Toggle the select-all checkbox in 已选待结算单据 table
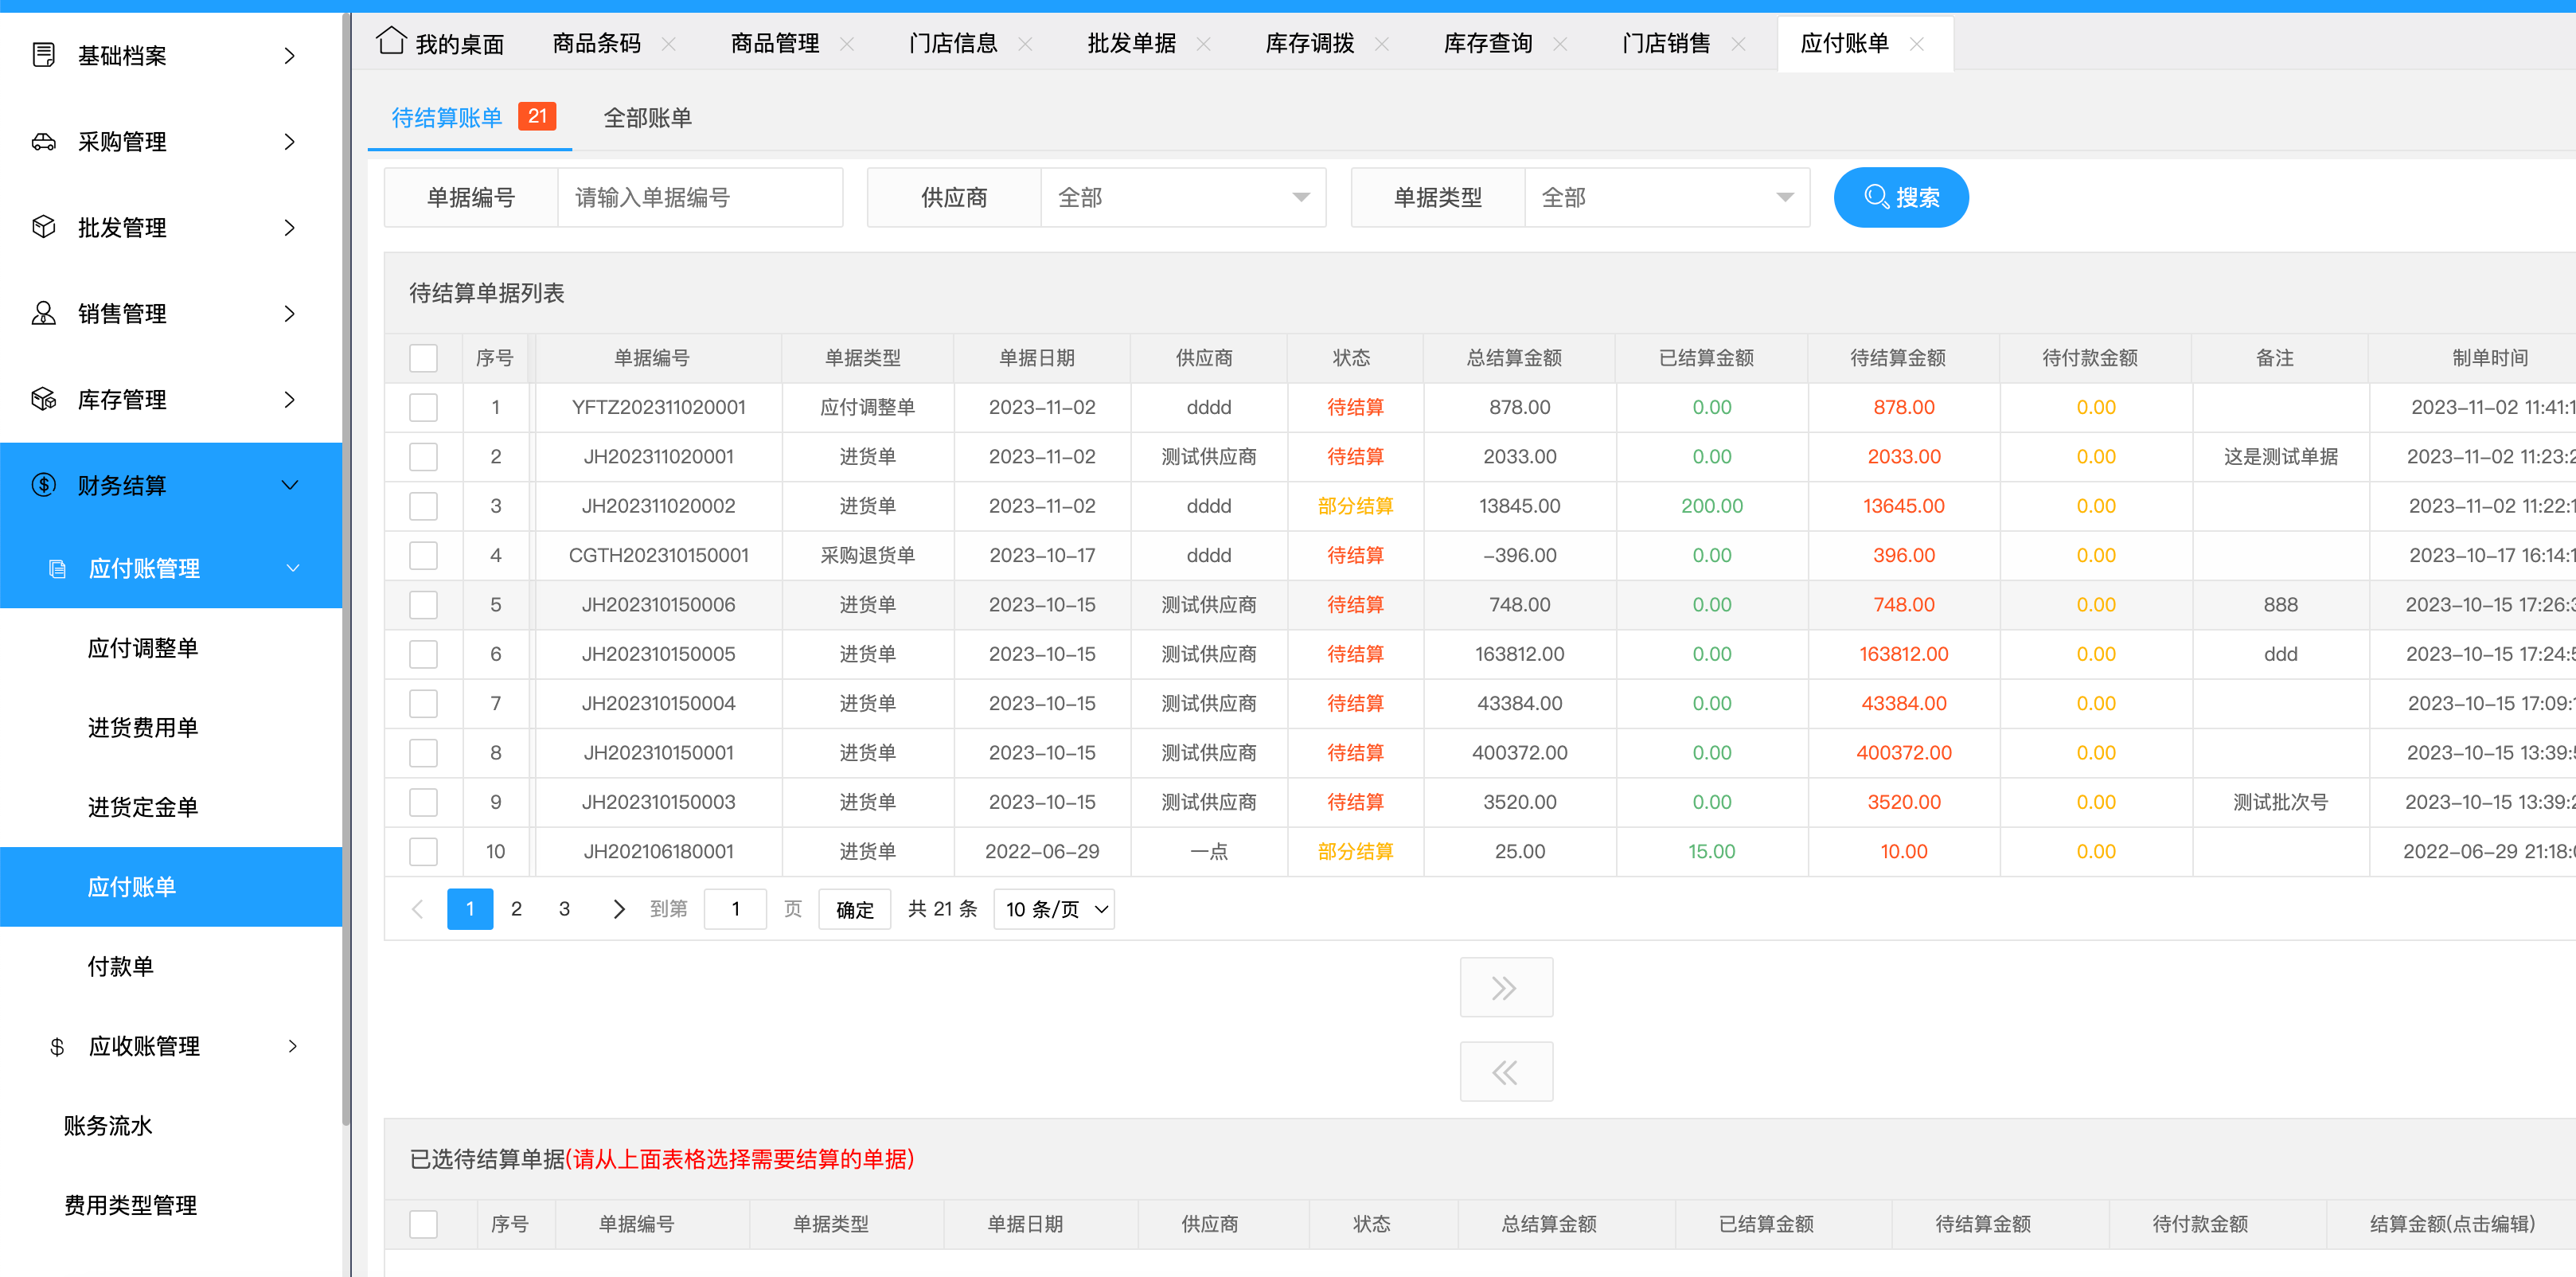Image resolution: width=2576 pixels, height=1277 pixels. coord(424,1224)
